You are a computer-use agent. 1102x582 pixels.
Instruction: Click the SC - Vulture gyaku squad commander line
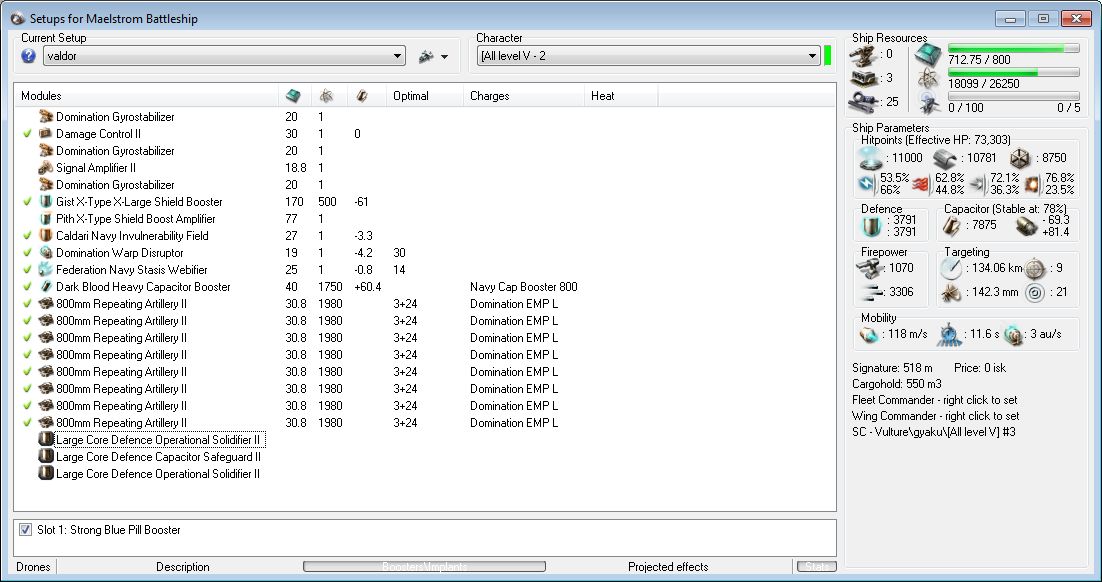pos(933,432)
